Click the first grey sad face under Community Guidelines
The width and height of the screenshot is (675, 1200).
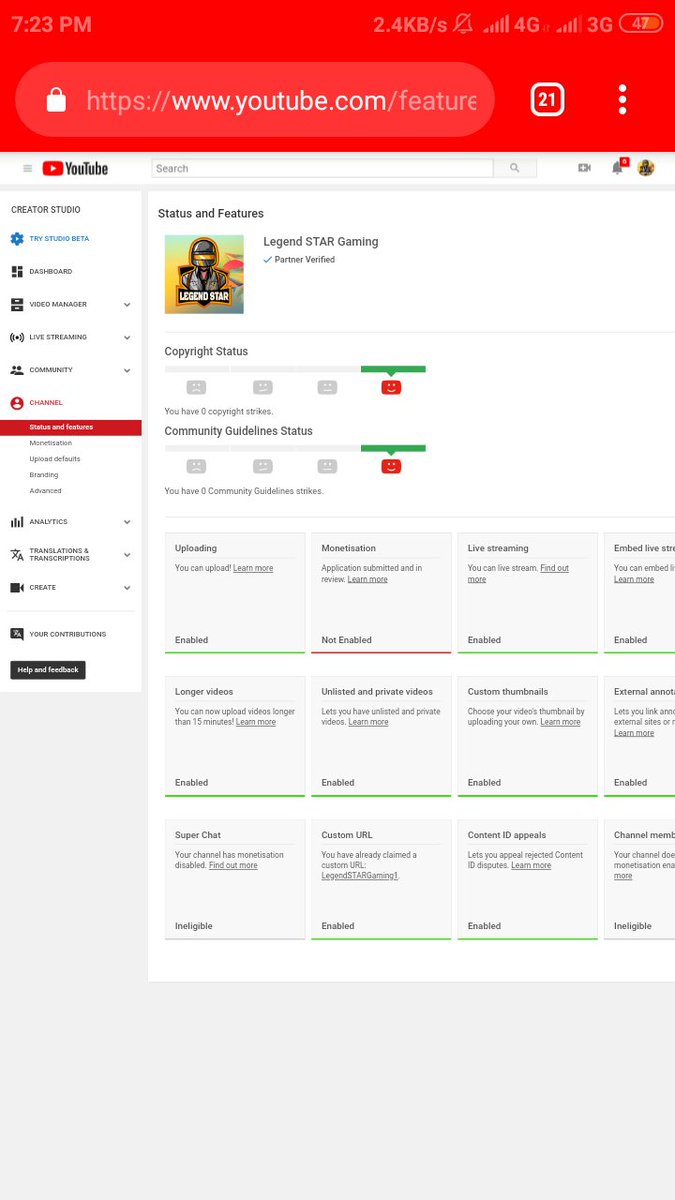click(196, 466)
